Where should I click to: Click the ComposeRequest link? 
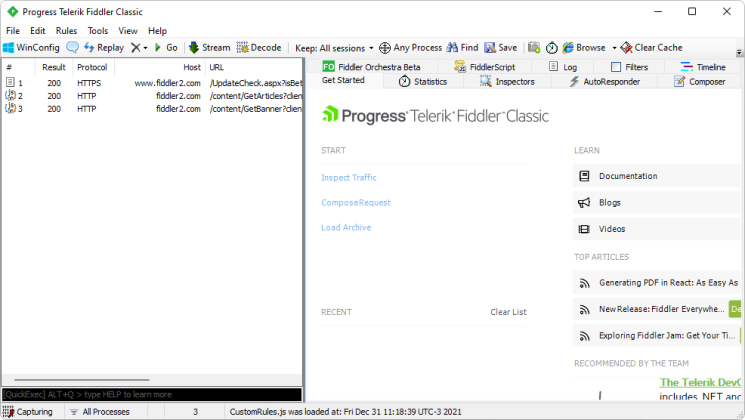pyautogui.click(x=356, y=202)
